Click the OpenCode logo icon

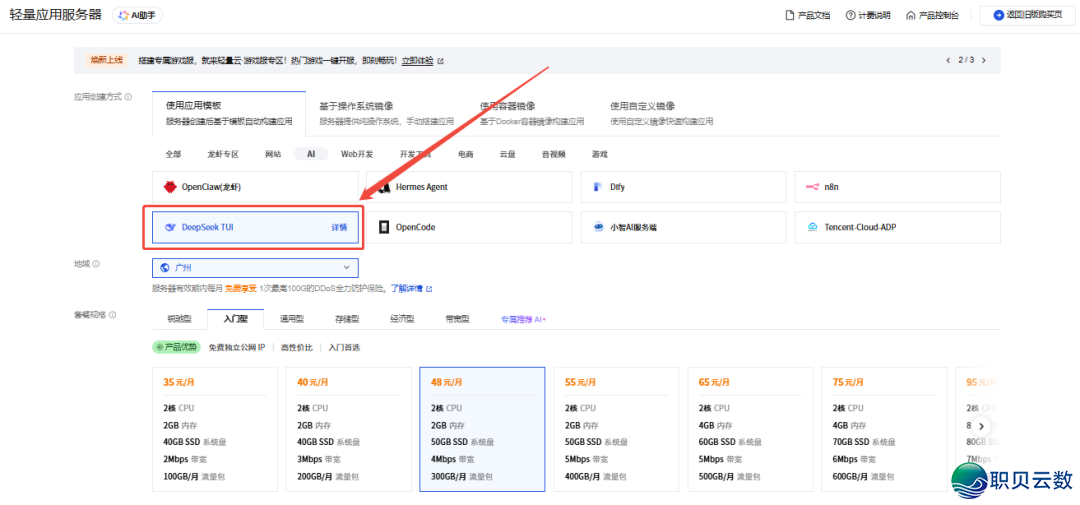pos(384,227)
